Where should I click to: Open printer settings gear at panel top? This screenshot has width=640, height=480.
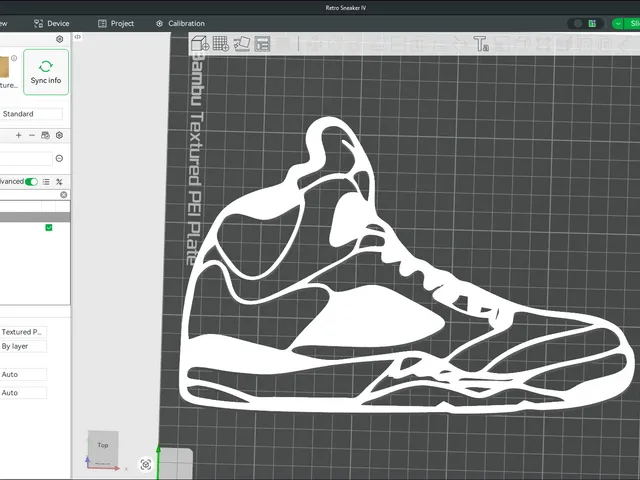pos(60,39)
